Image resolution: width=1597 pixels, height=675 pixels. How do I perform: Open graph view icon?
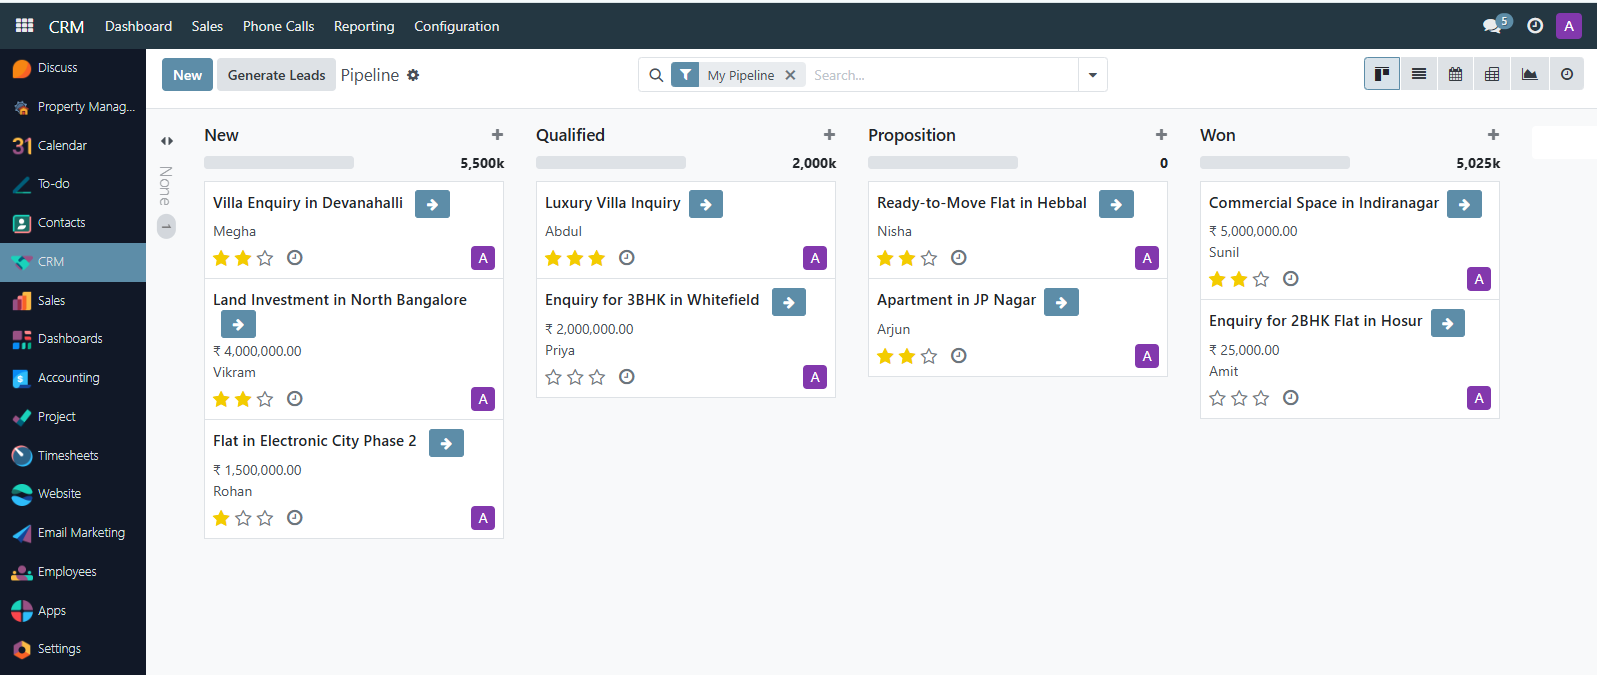1529,74
